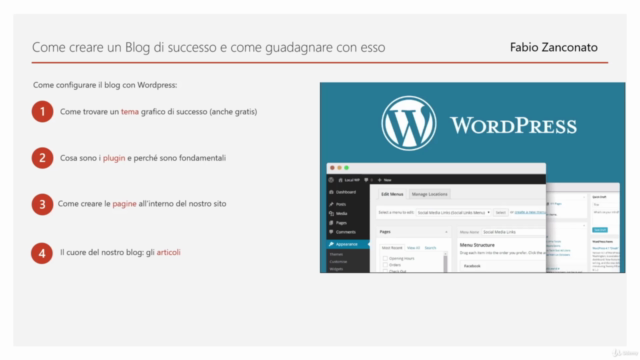This screenshot has height=360, width=640.
Task: Switch to the View All tab in the Pages panel
Action: click(413, 248)
